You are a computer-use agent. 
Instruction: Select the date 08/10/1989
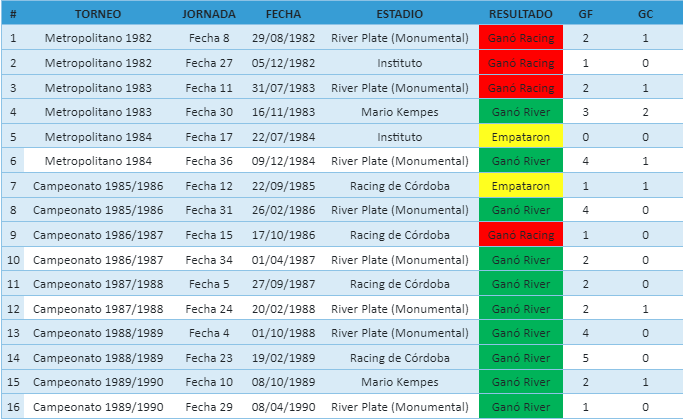click(x=284, y=382)
